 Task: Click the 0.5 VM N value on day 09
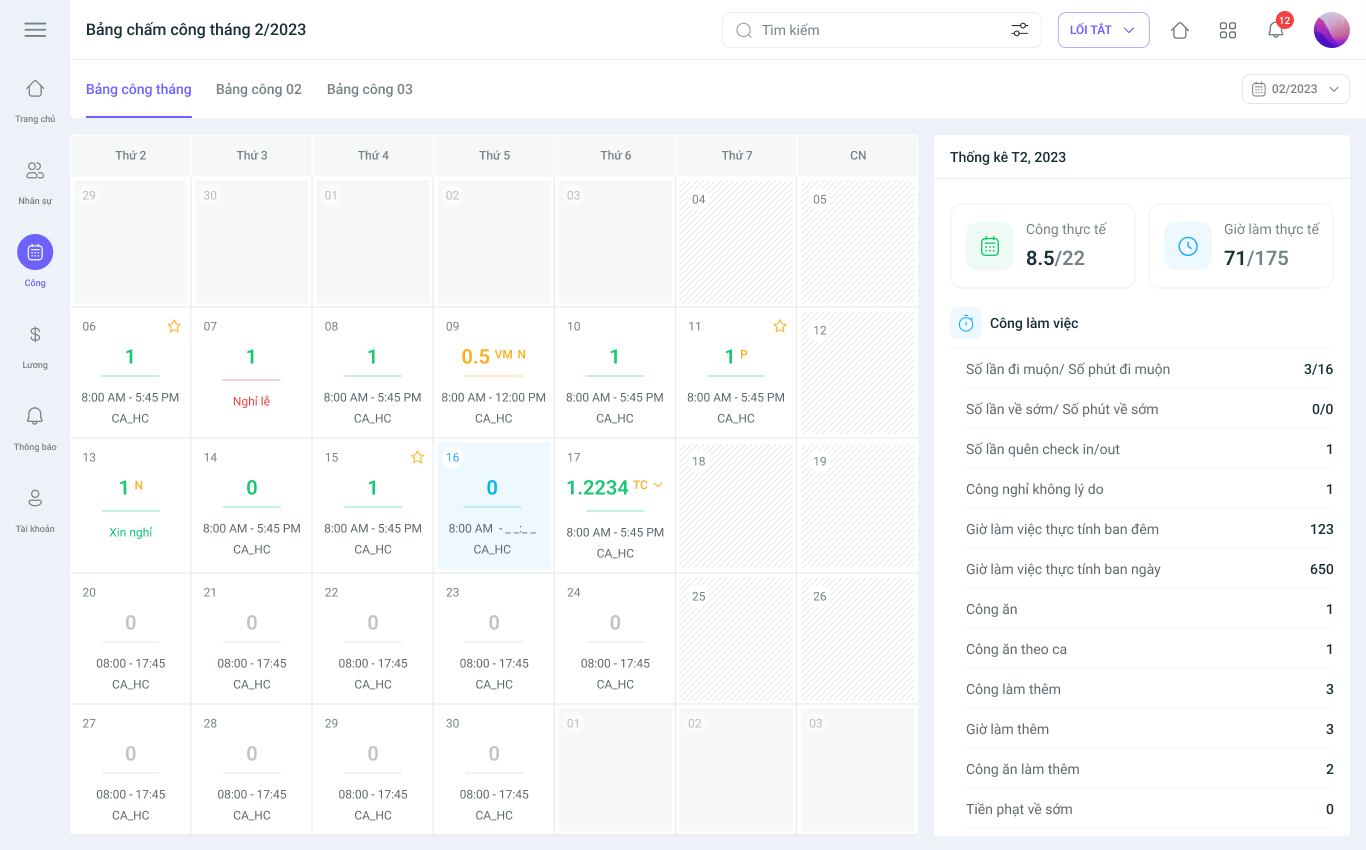[494, 357]
